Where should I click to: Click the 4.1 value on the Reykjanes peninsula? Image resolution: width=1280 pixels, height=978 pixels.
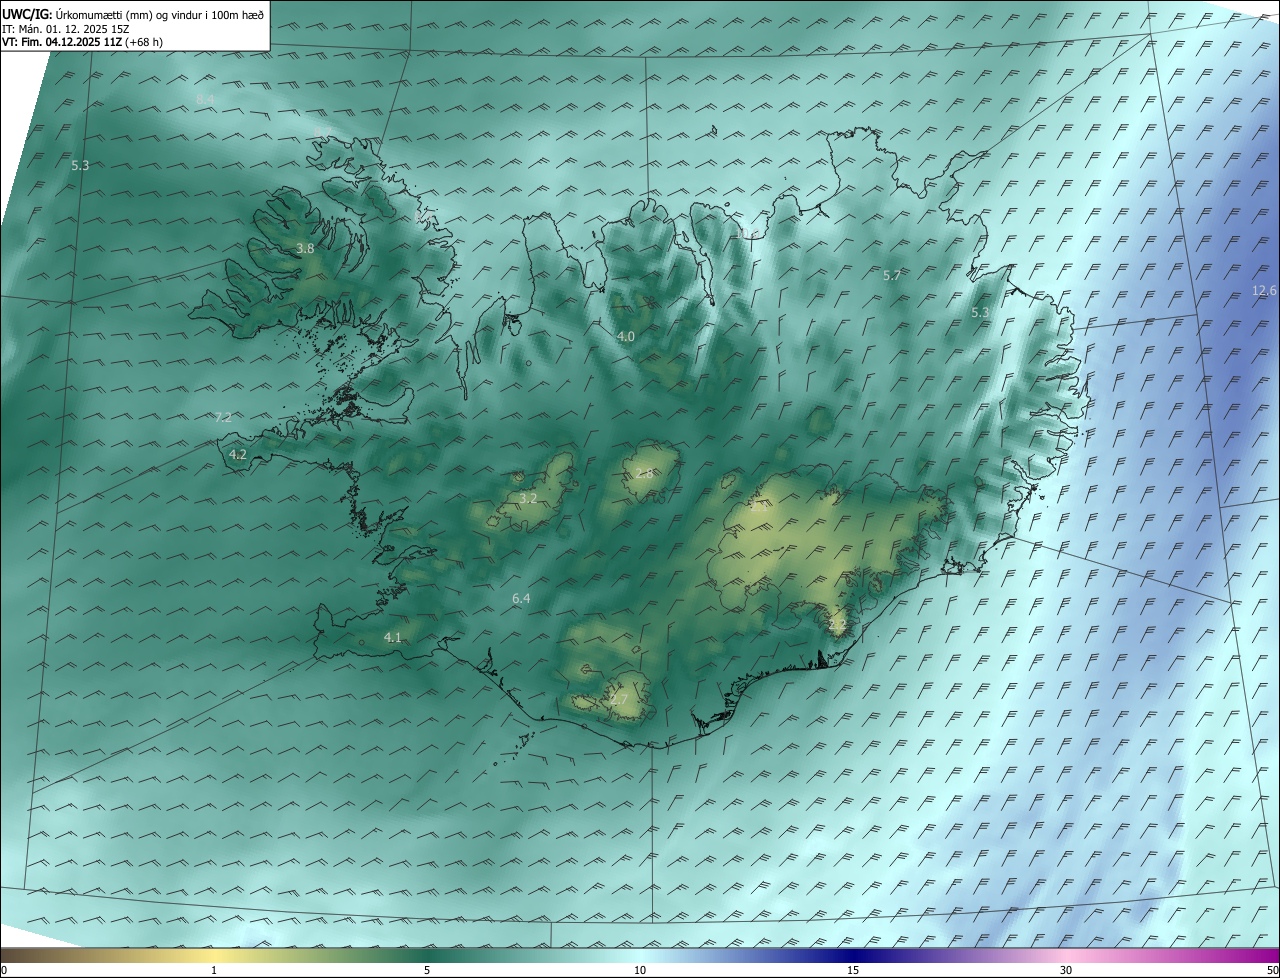coord(392,638)
